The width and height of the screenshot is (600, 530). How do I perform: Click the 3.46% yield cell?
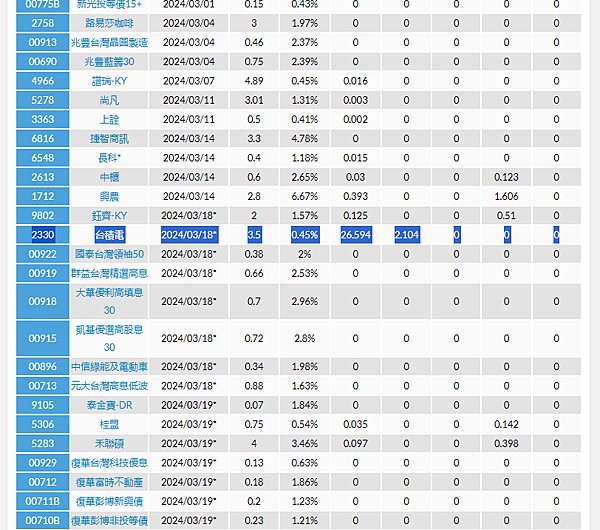[305, 444]
